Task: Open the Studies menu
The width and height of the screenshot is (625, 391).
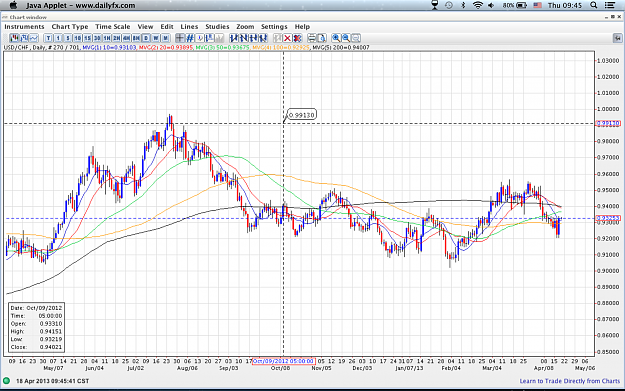Action: (x=217, y=26)
